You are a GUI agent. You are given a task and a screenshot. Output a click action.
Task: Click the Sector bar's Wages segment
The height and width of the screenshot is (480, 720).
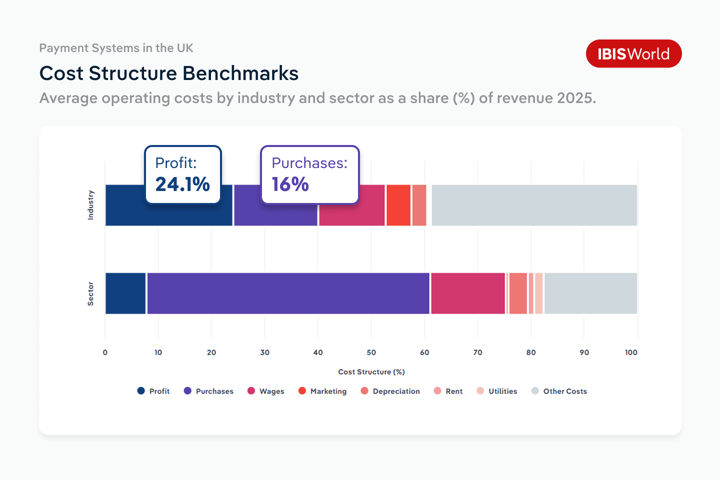(467, 293)
